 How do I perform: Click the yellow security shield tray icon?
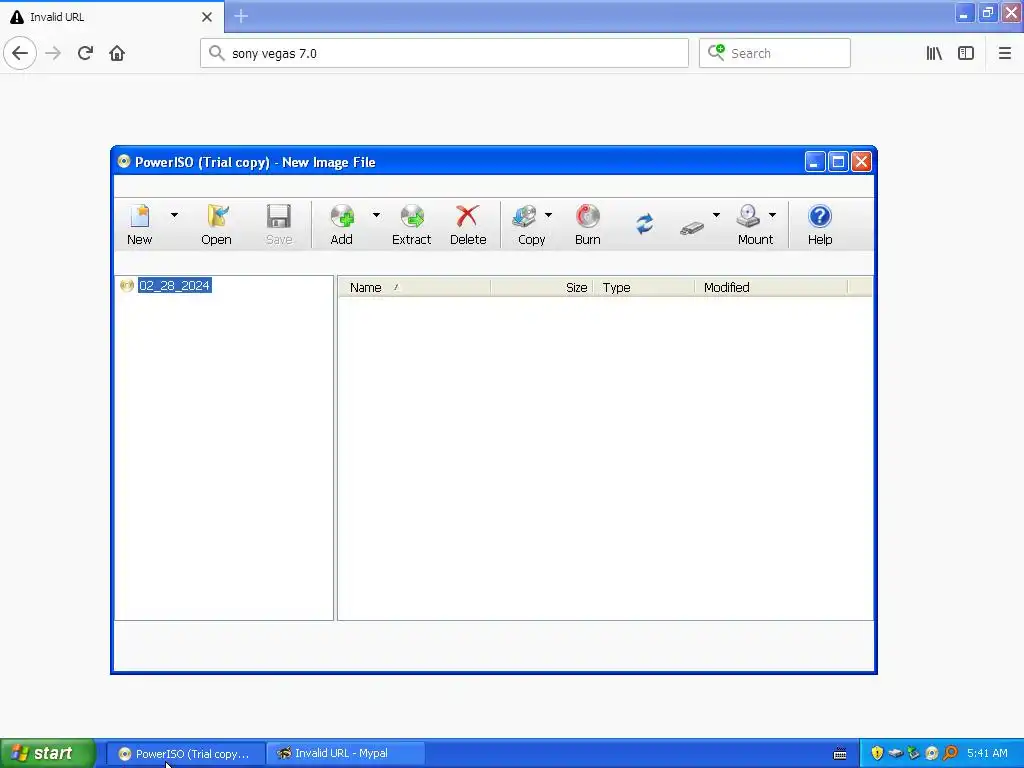point(877,753)
